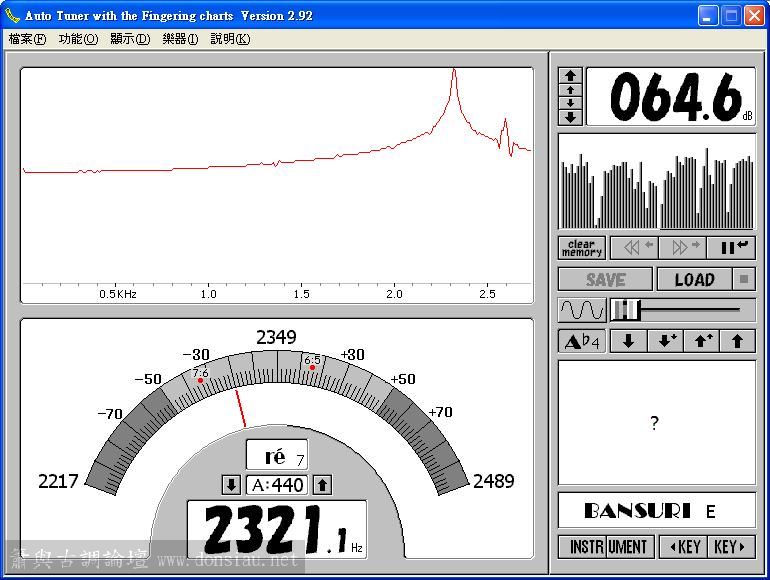This screenshot has height=580, width=770.
Task: Click the LOAD button
Action: coord(694,279)
